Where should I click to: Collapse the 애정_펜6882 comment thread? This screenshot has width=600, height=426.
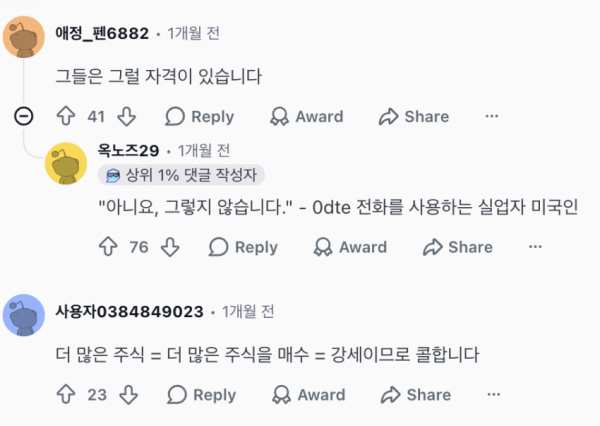pos(24,116)
